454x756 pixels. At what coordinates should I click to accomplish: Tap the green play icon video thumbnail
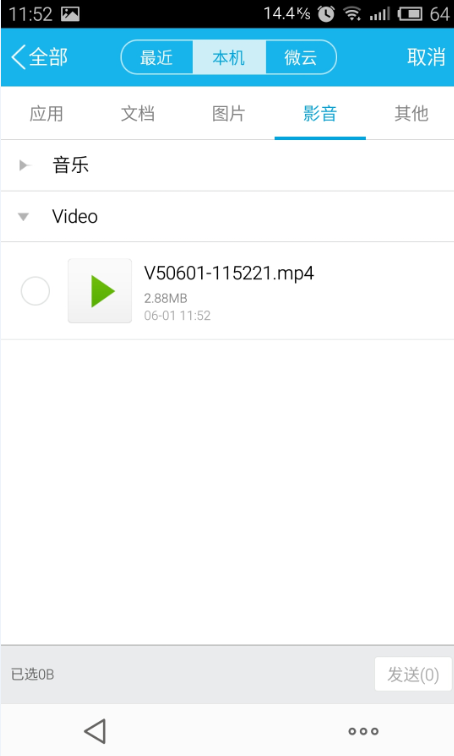(100, 291)
